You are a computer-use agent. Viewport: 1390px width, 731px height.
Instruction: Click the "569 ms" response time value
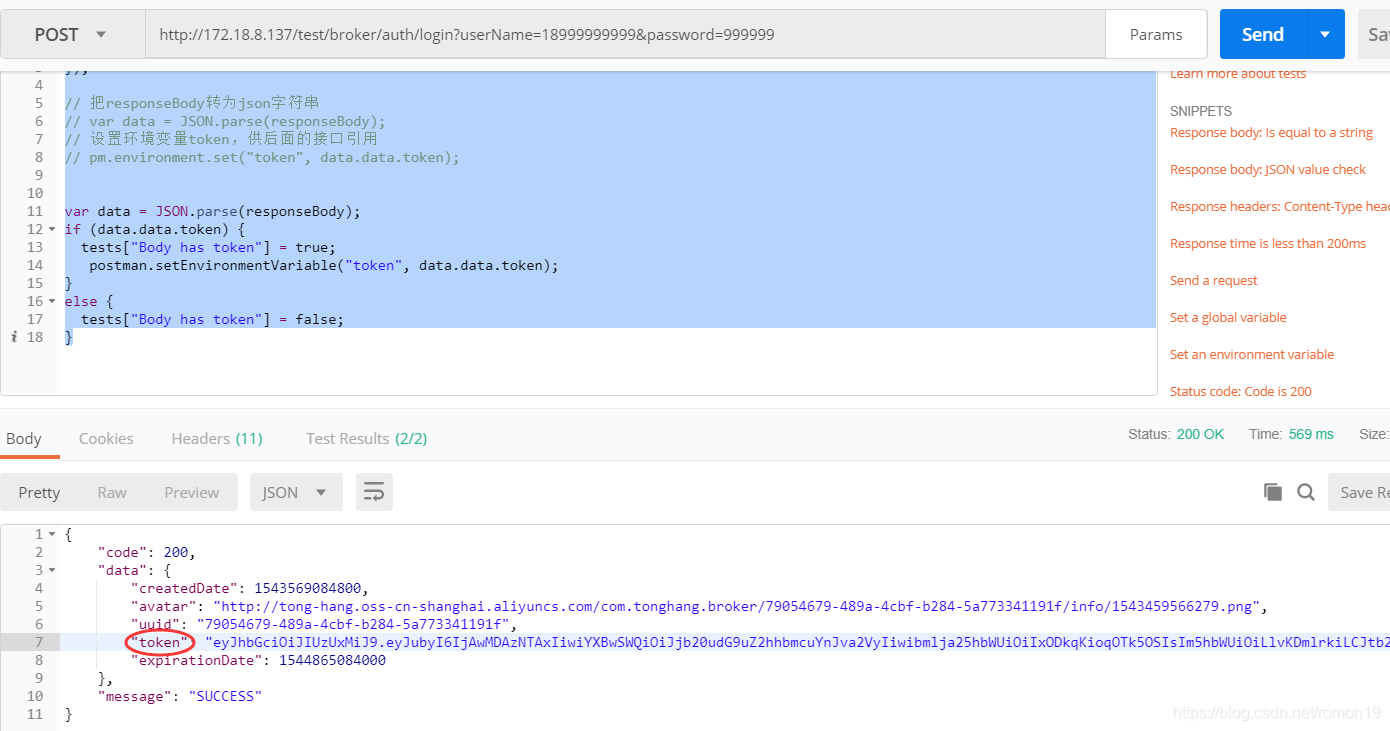(x=1311, y=434)
